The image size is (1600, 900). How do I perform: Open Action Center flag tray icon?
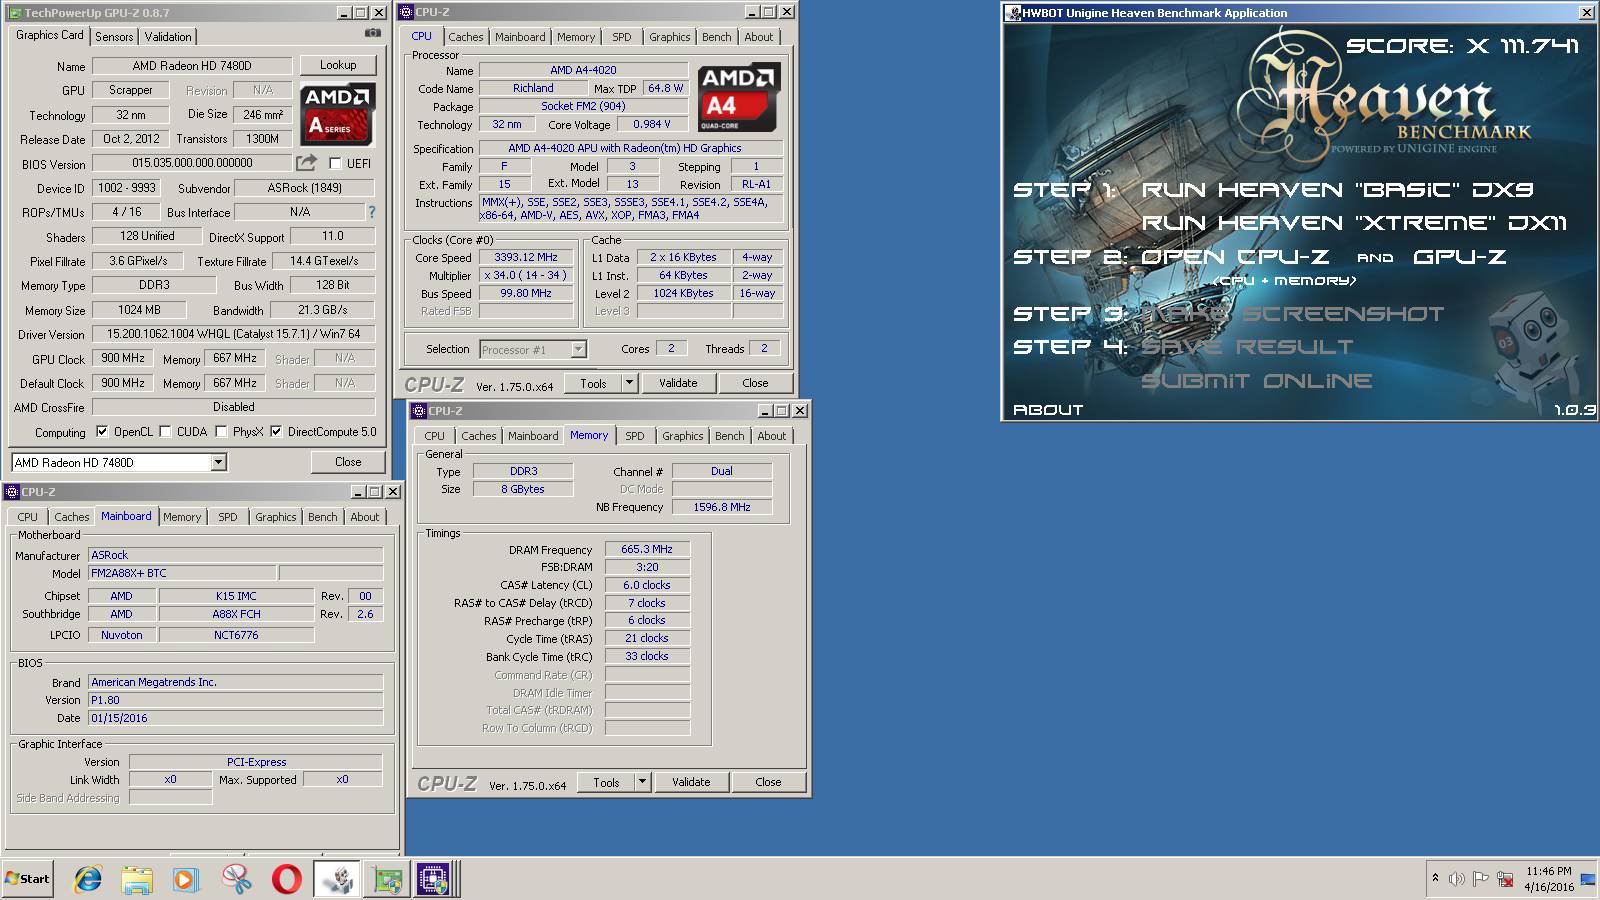click(1480, 879)
